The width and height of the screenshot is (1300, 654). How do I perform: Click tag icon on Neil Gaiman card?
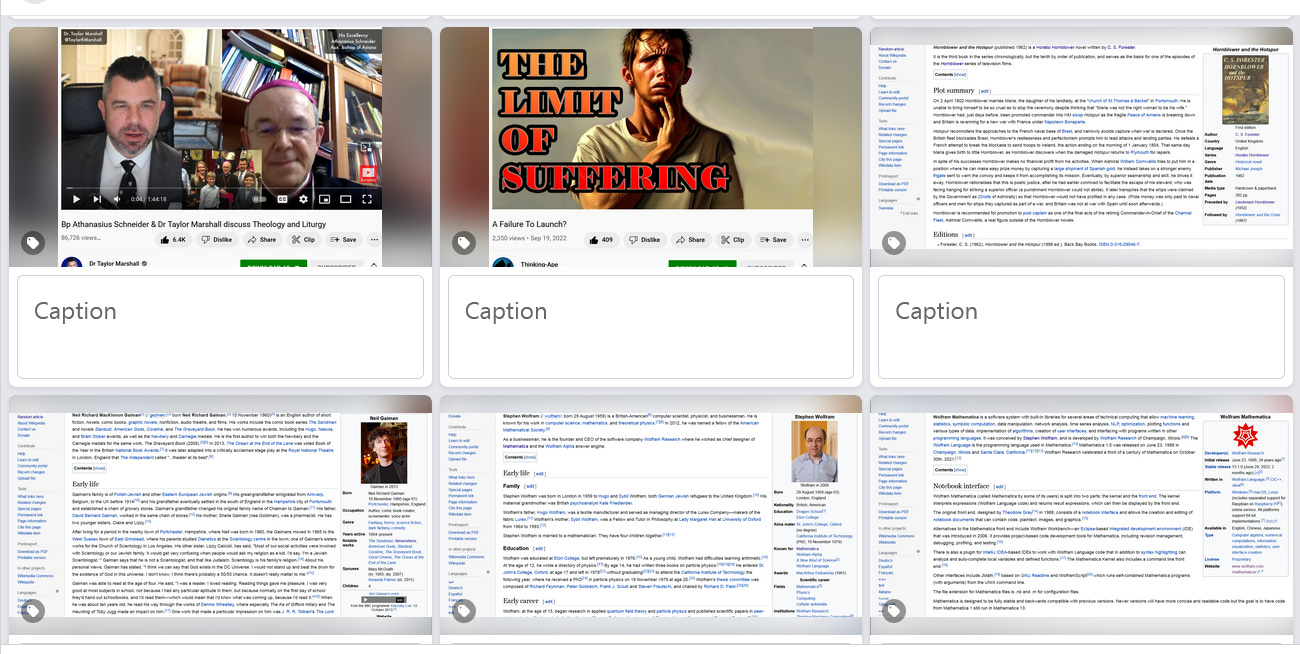[33, 610]
